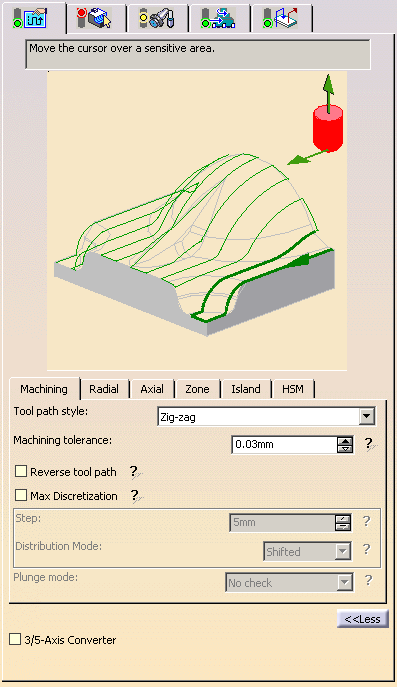
Task: Click the Reverse tool path help icon
Action: coord(135,472)
